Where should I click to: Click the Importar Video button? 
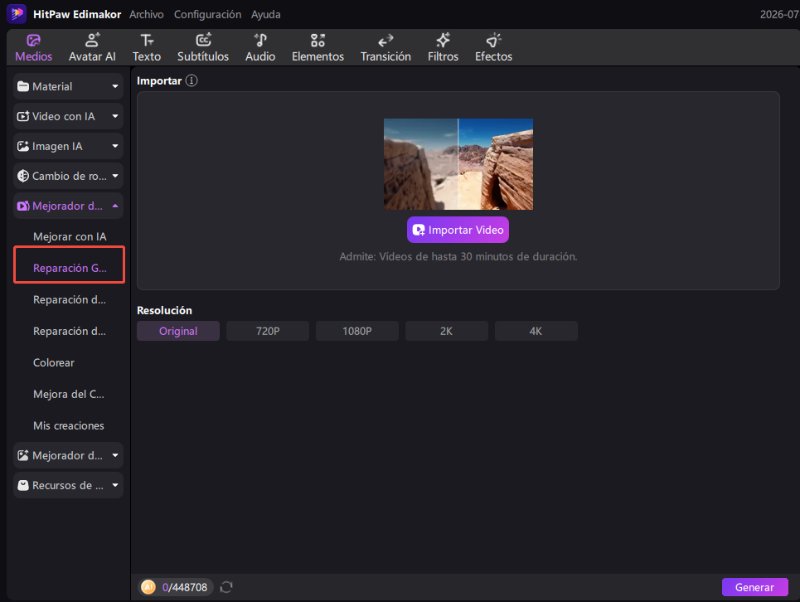tap(458, 230)
